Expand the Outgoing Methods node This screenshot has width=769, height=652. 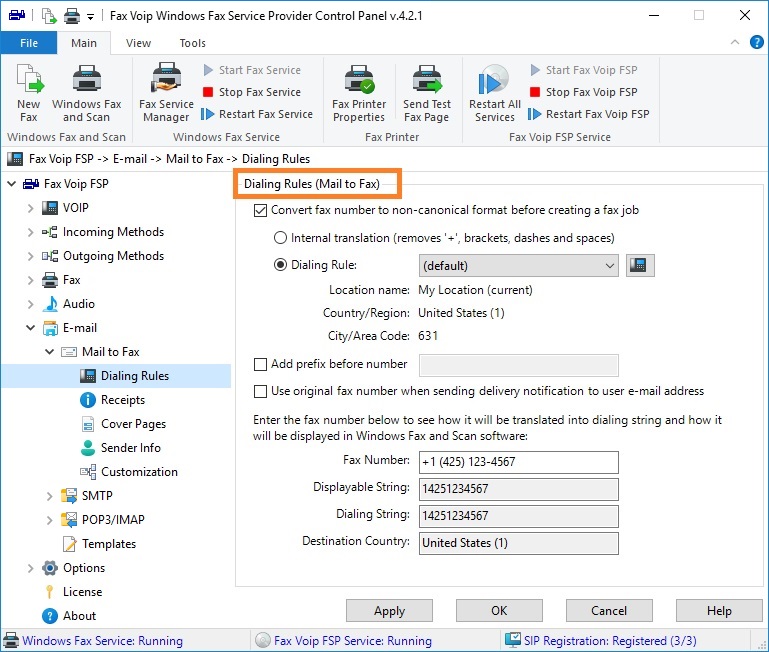click(30, 256)
